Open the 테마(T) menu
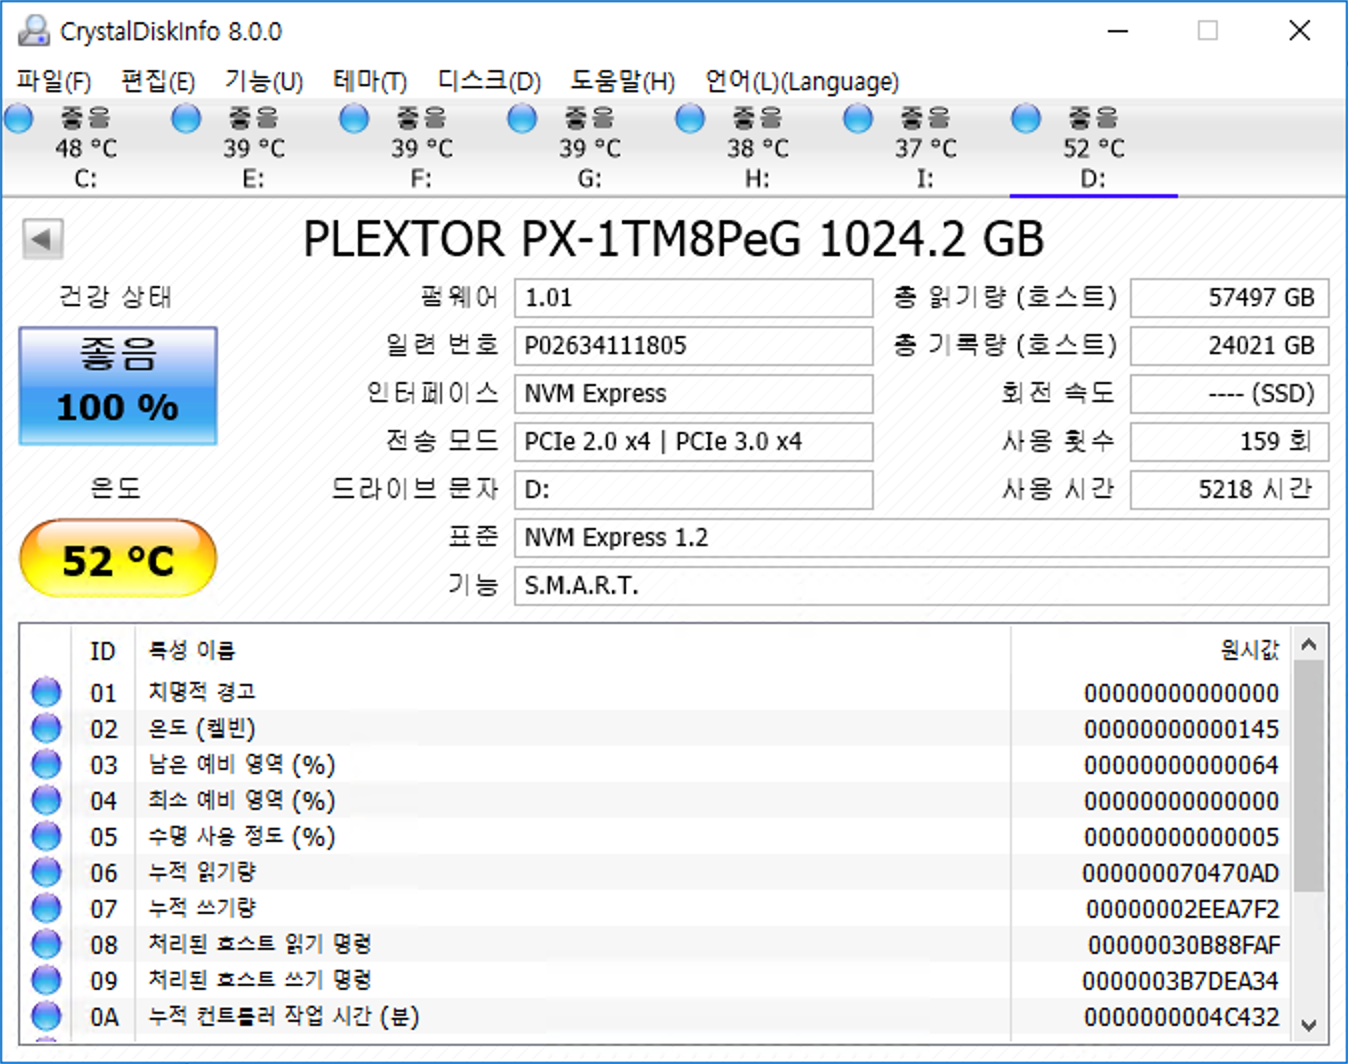Image resolution: width=1348 pixels, height=1064 pixels. tap(370, 81)
